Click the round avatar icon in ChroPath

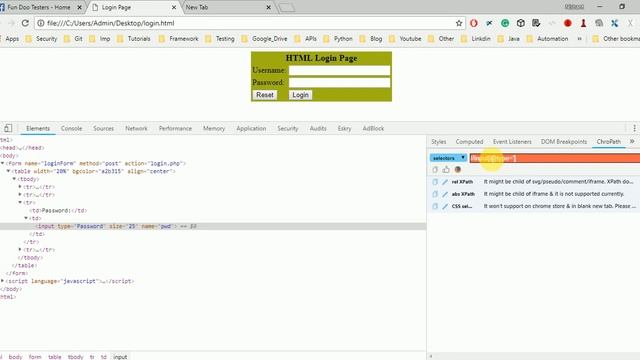tap(458, 169)
